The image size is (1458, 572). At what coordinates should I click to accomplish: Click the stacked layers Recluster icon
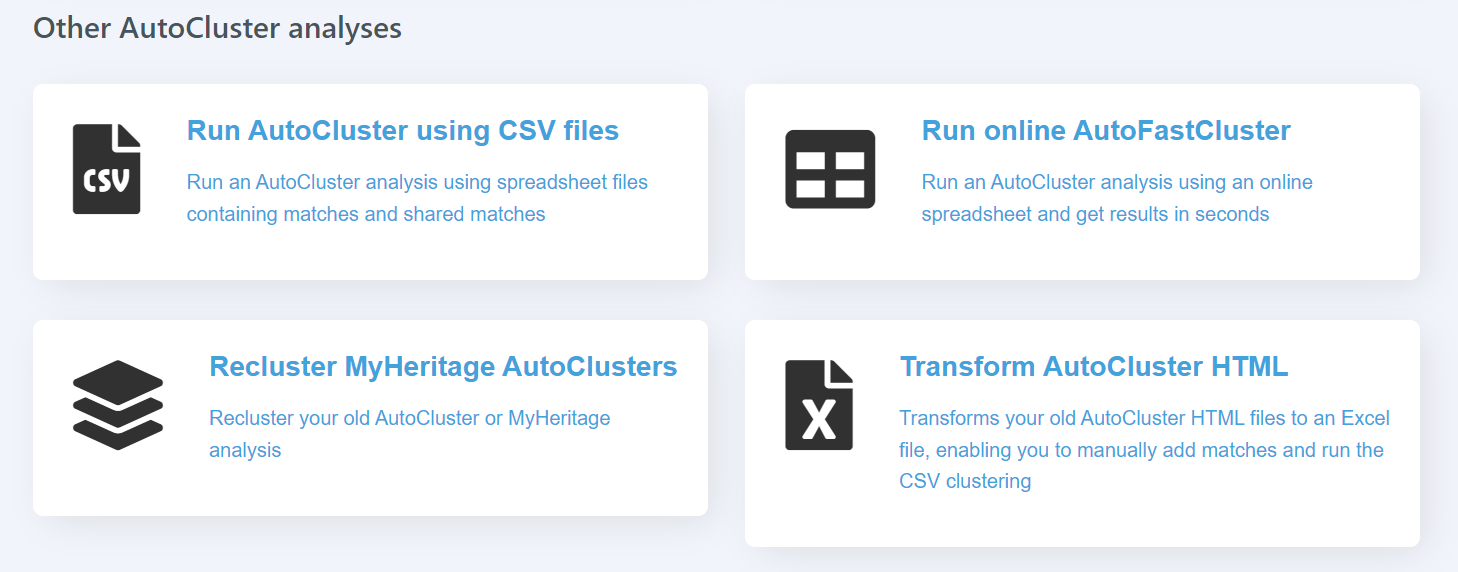118,405
